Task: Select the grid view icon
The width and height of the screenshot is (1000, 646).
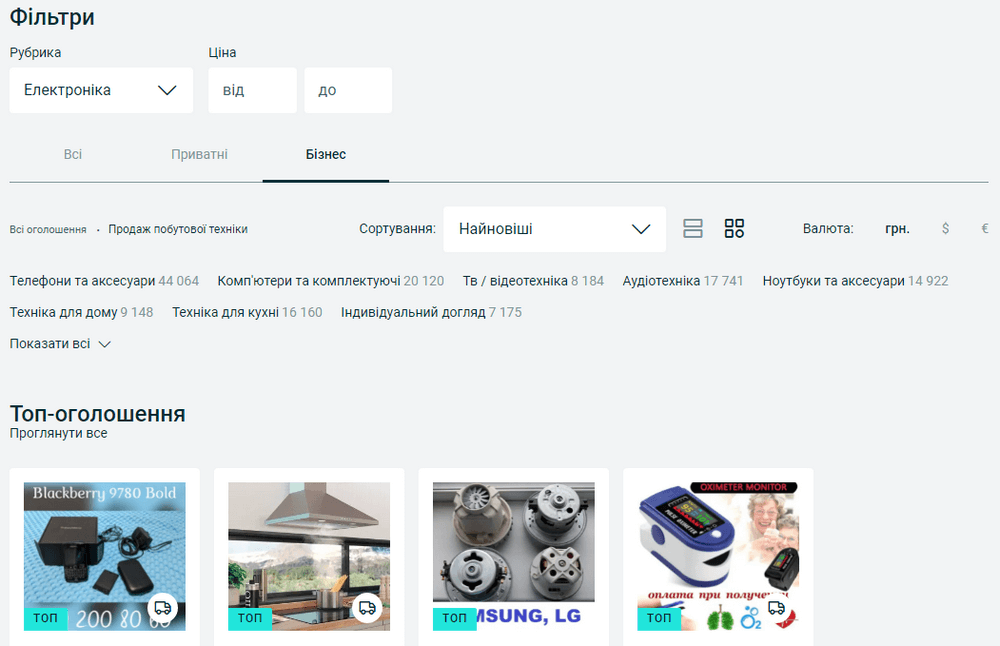Action: (734, 228)
